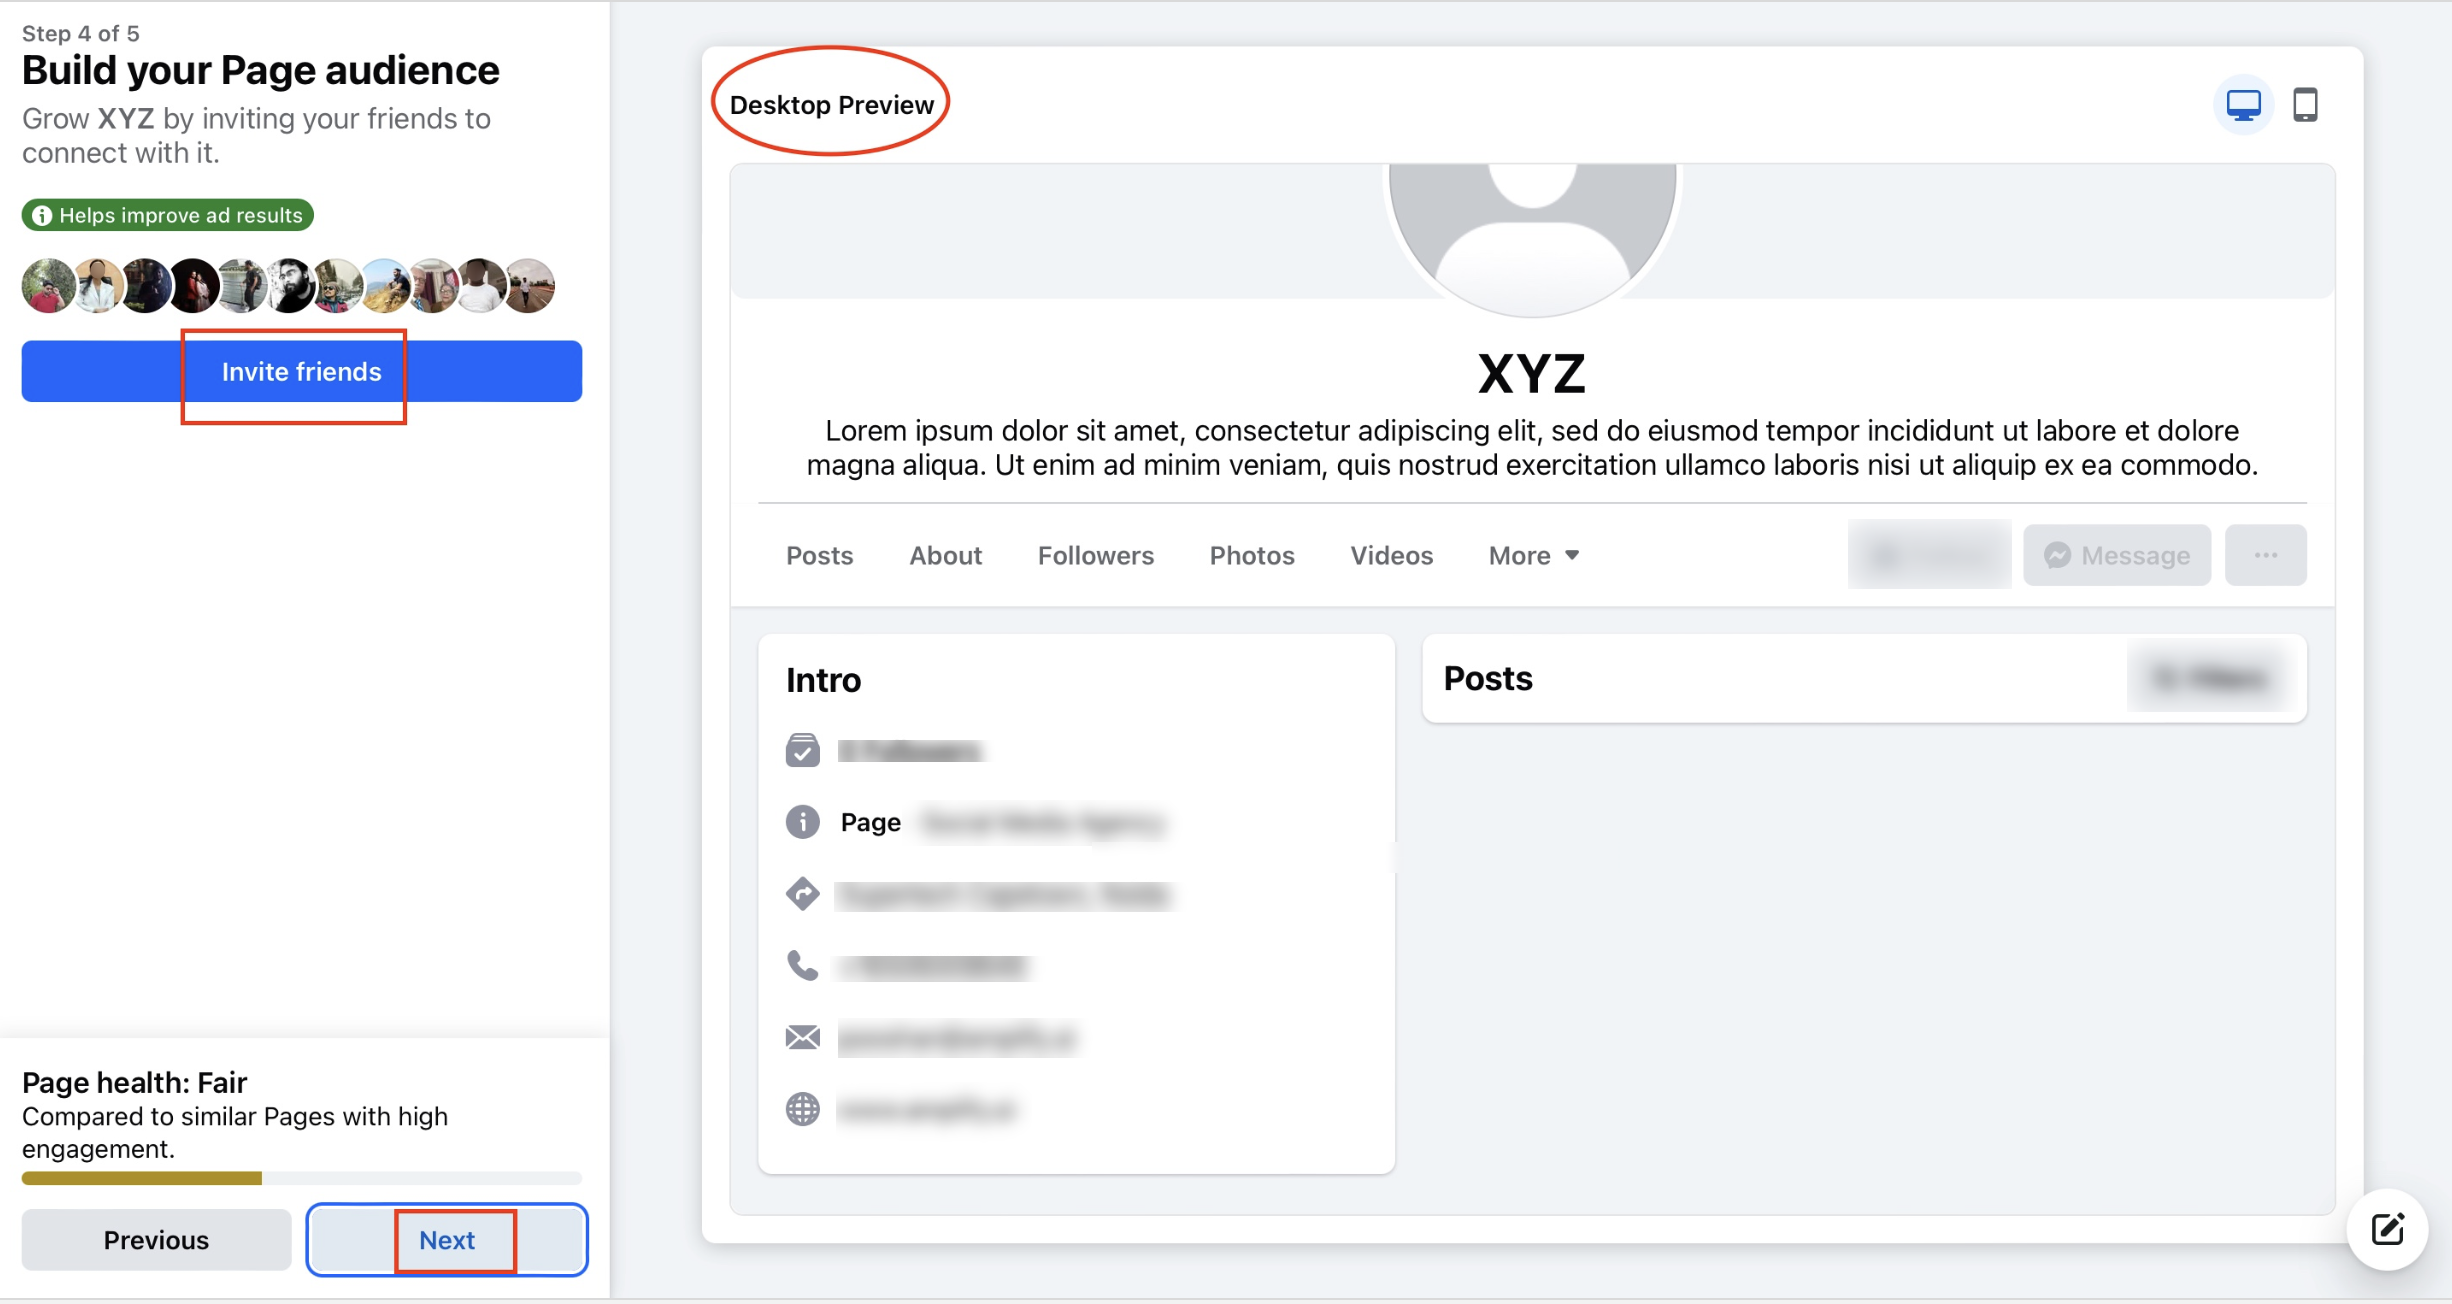
Task: Click the Page info icon in Intro
Action: (x=802, y=822)
